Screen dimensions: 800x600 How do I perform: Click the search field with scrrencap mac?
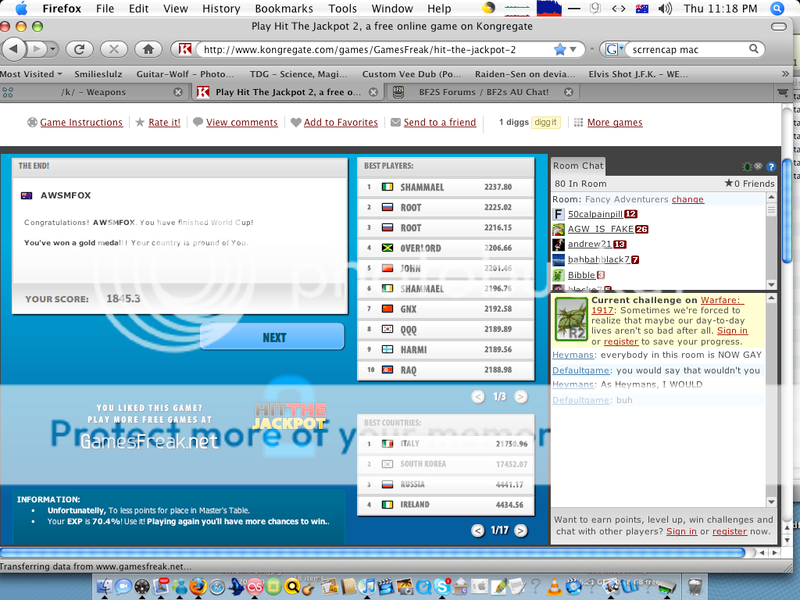688,49
